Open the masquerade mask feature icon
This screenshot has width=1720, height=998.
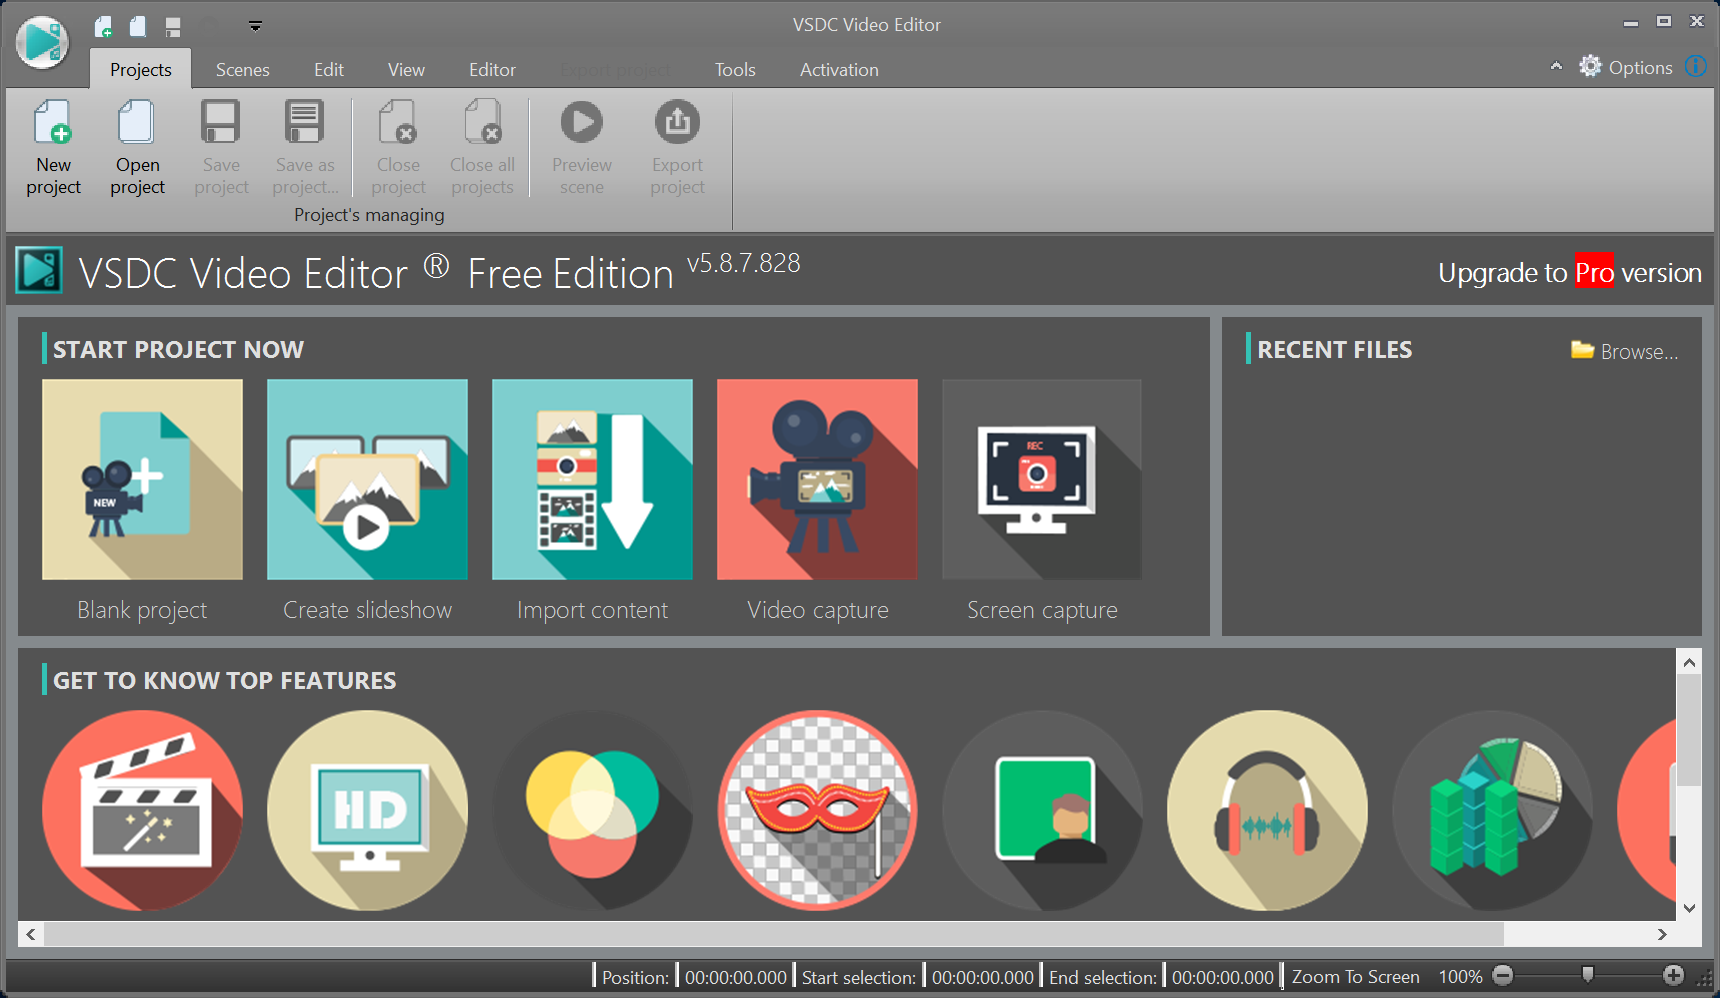[x=817, y=810]
